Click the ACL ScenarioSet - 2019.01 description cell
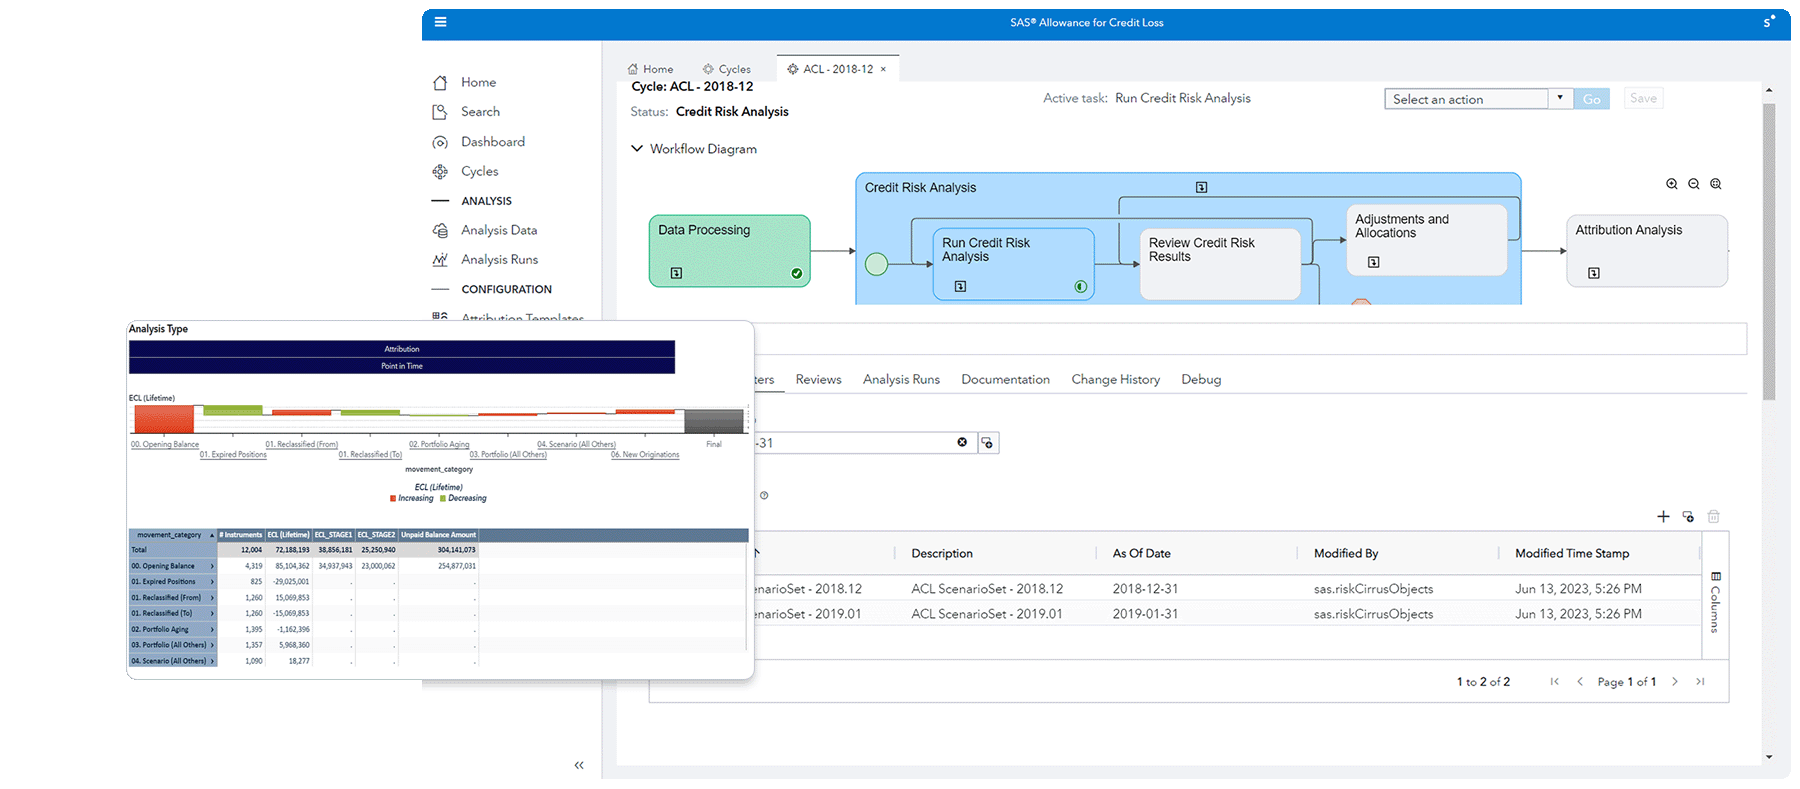 986,614
